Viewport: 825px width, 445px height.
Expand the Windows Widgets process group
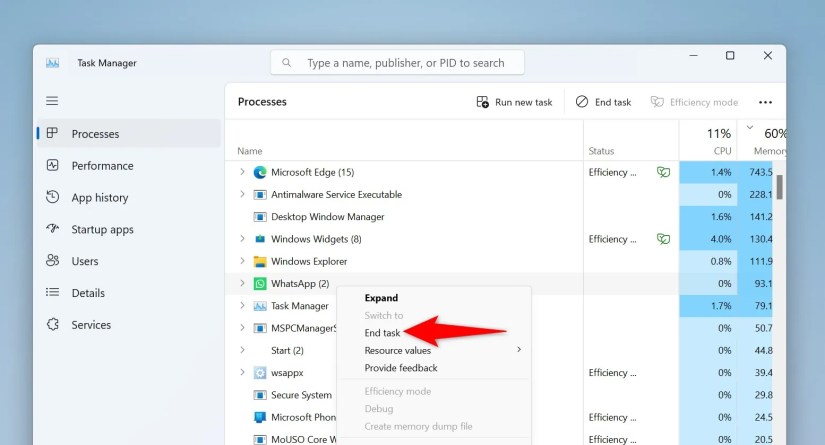click(x=242, y=239)
